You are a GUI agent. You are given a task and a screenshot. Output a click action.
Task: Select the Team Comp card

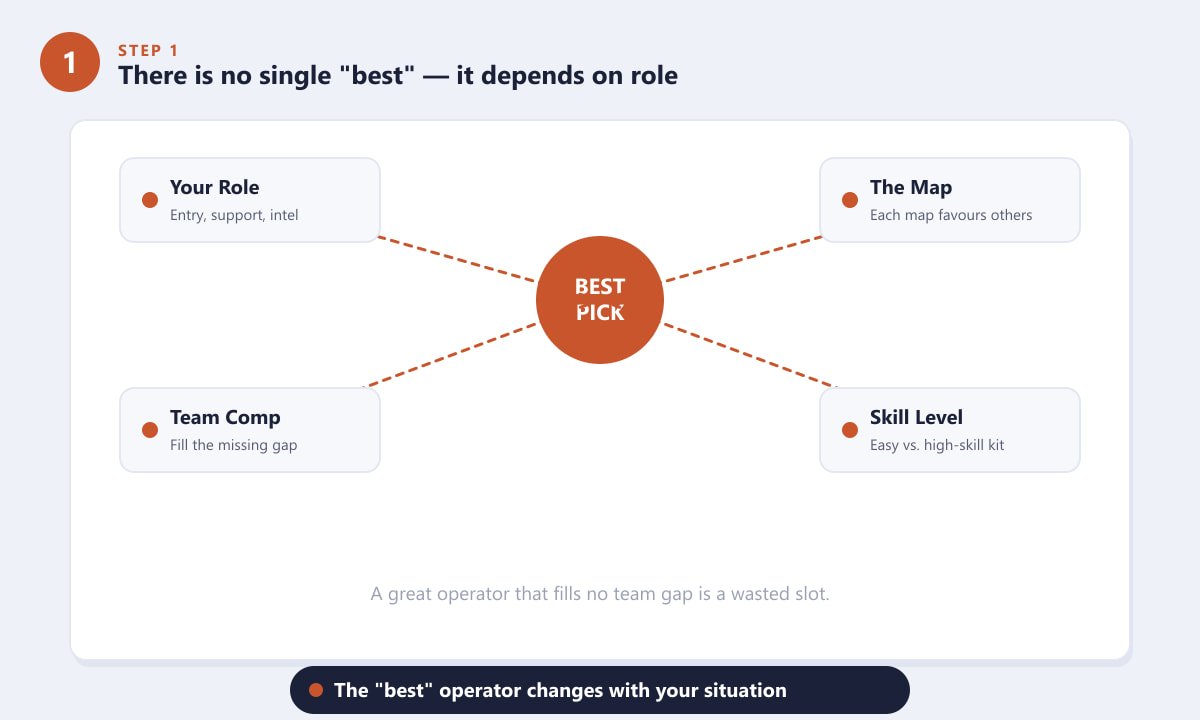(250, 430)
